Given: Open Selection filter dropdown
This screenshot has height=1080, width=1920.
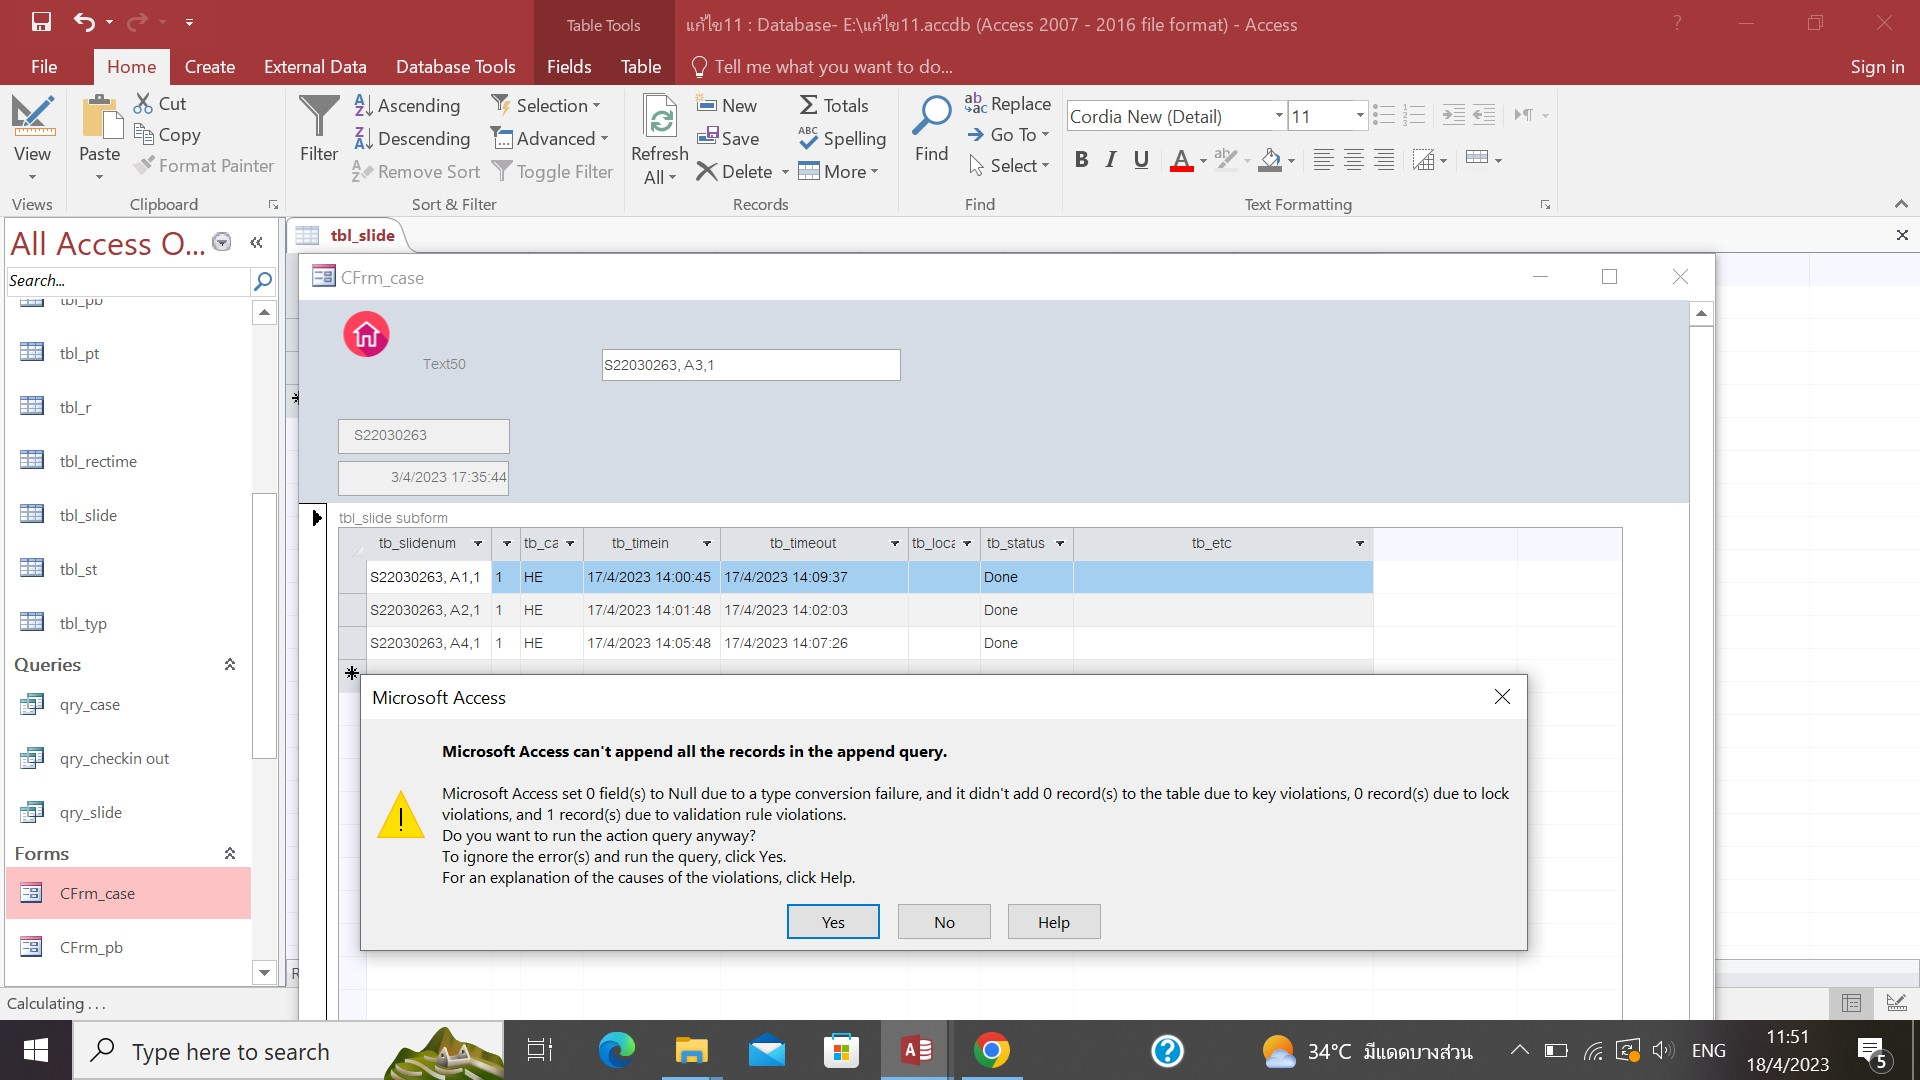Looking at the screenshot, I should (x=545, y=105).
